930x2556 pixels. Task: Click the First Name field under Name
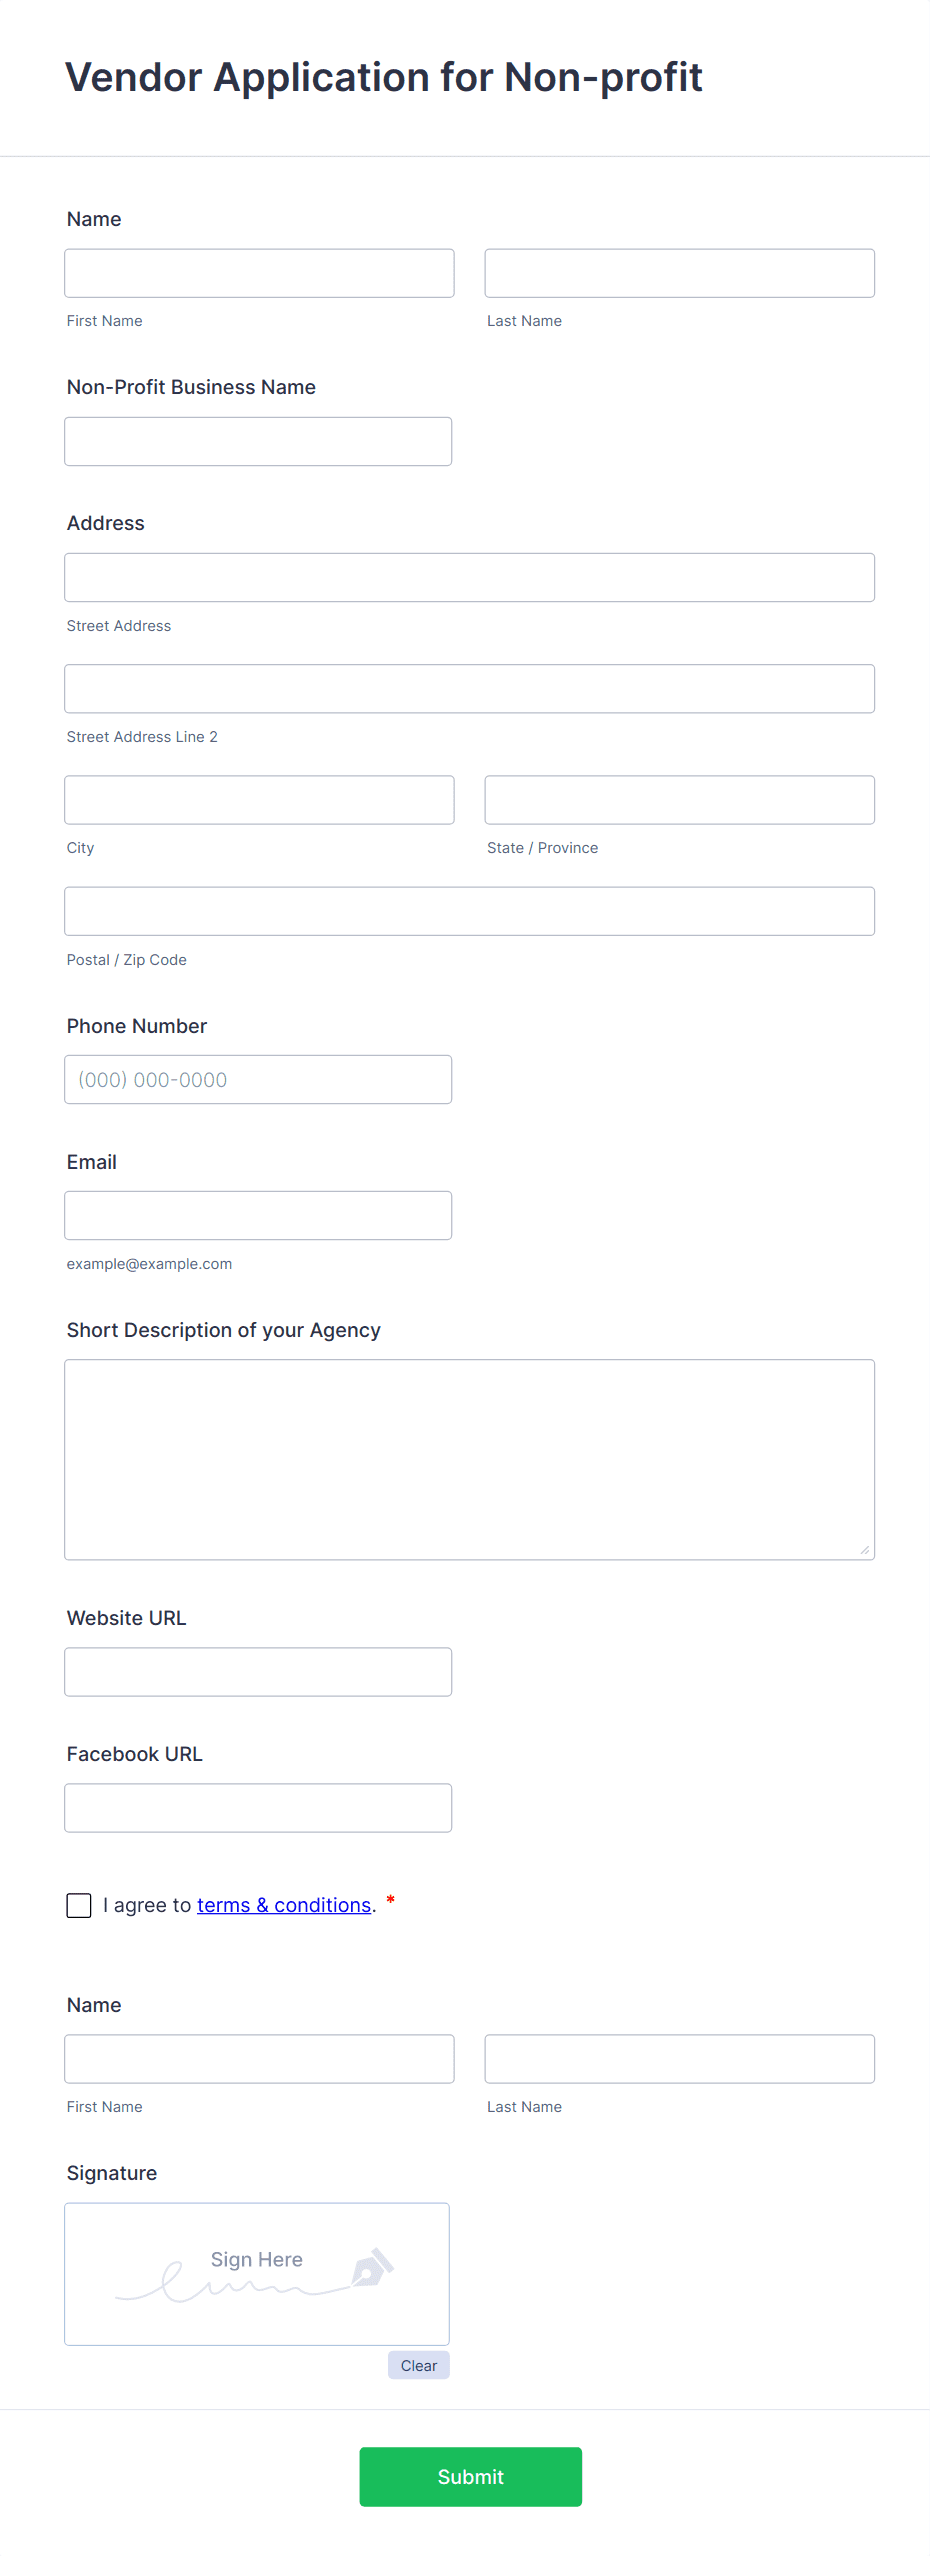pyautogui.click(x=258, y=272)
